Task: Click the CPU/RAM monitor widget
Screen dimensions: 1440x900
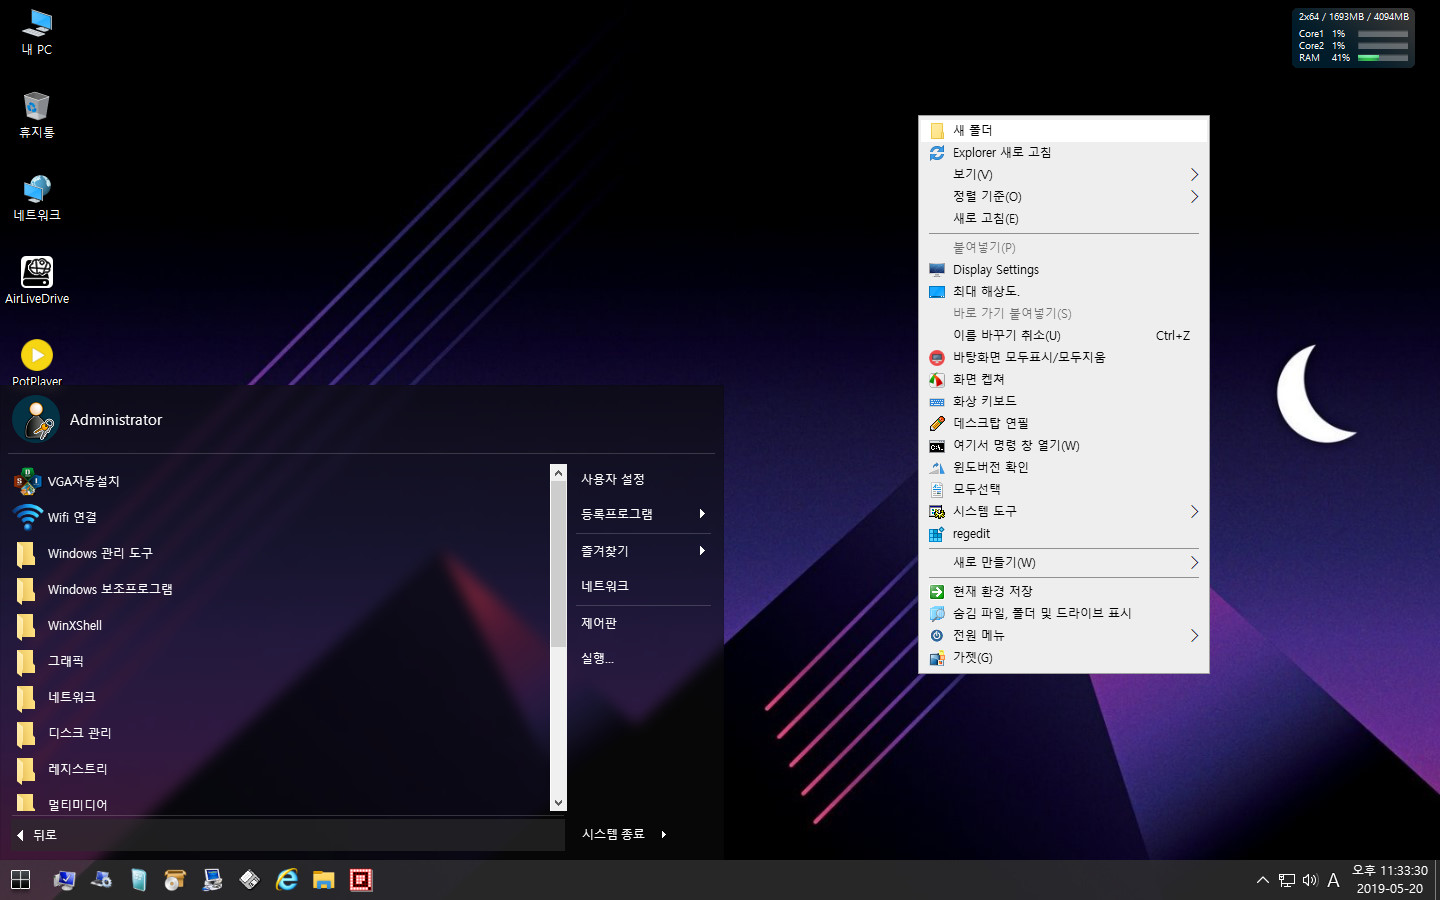Action: coord(1353,37)
